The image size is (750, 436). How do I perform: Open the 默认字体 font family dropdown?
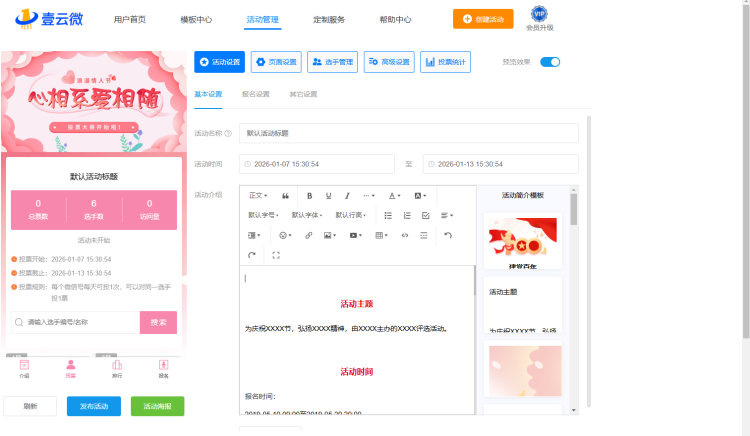tap(307, 215)
